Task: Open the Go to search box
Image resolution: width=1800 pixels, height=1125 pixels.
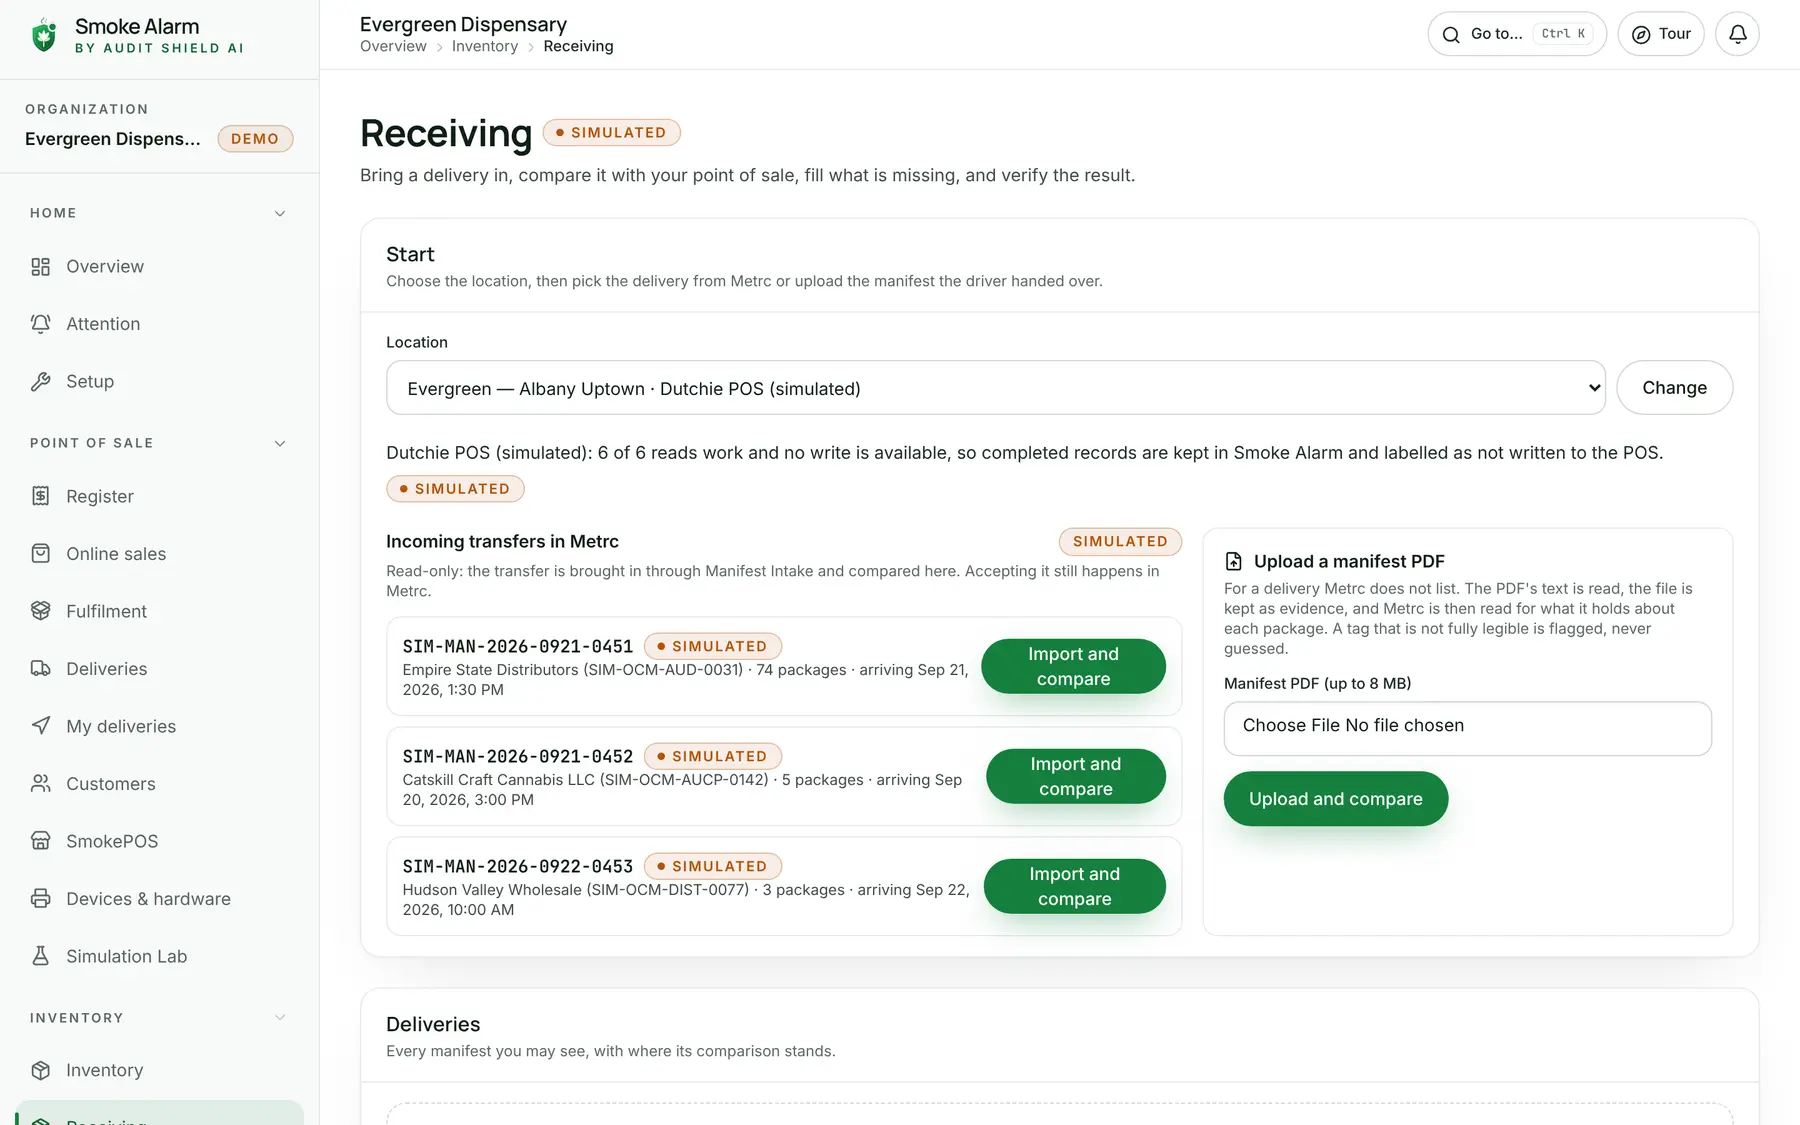Action: pyautogui.click(x=1517, y=34)
